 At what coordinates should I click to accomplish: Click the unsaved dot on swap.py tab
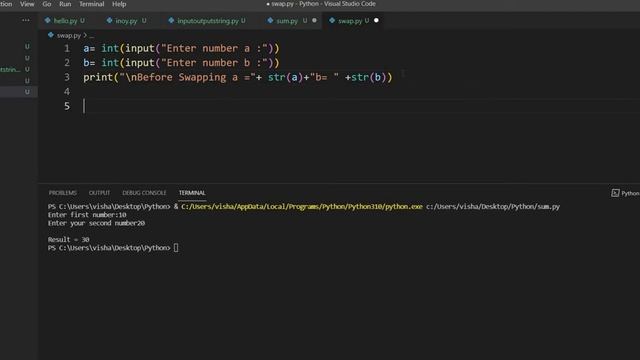376,20
